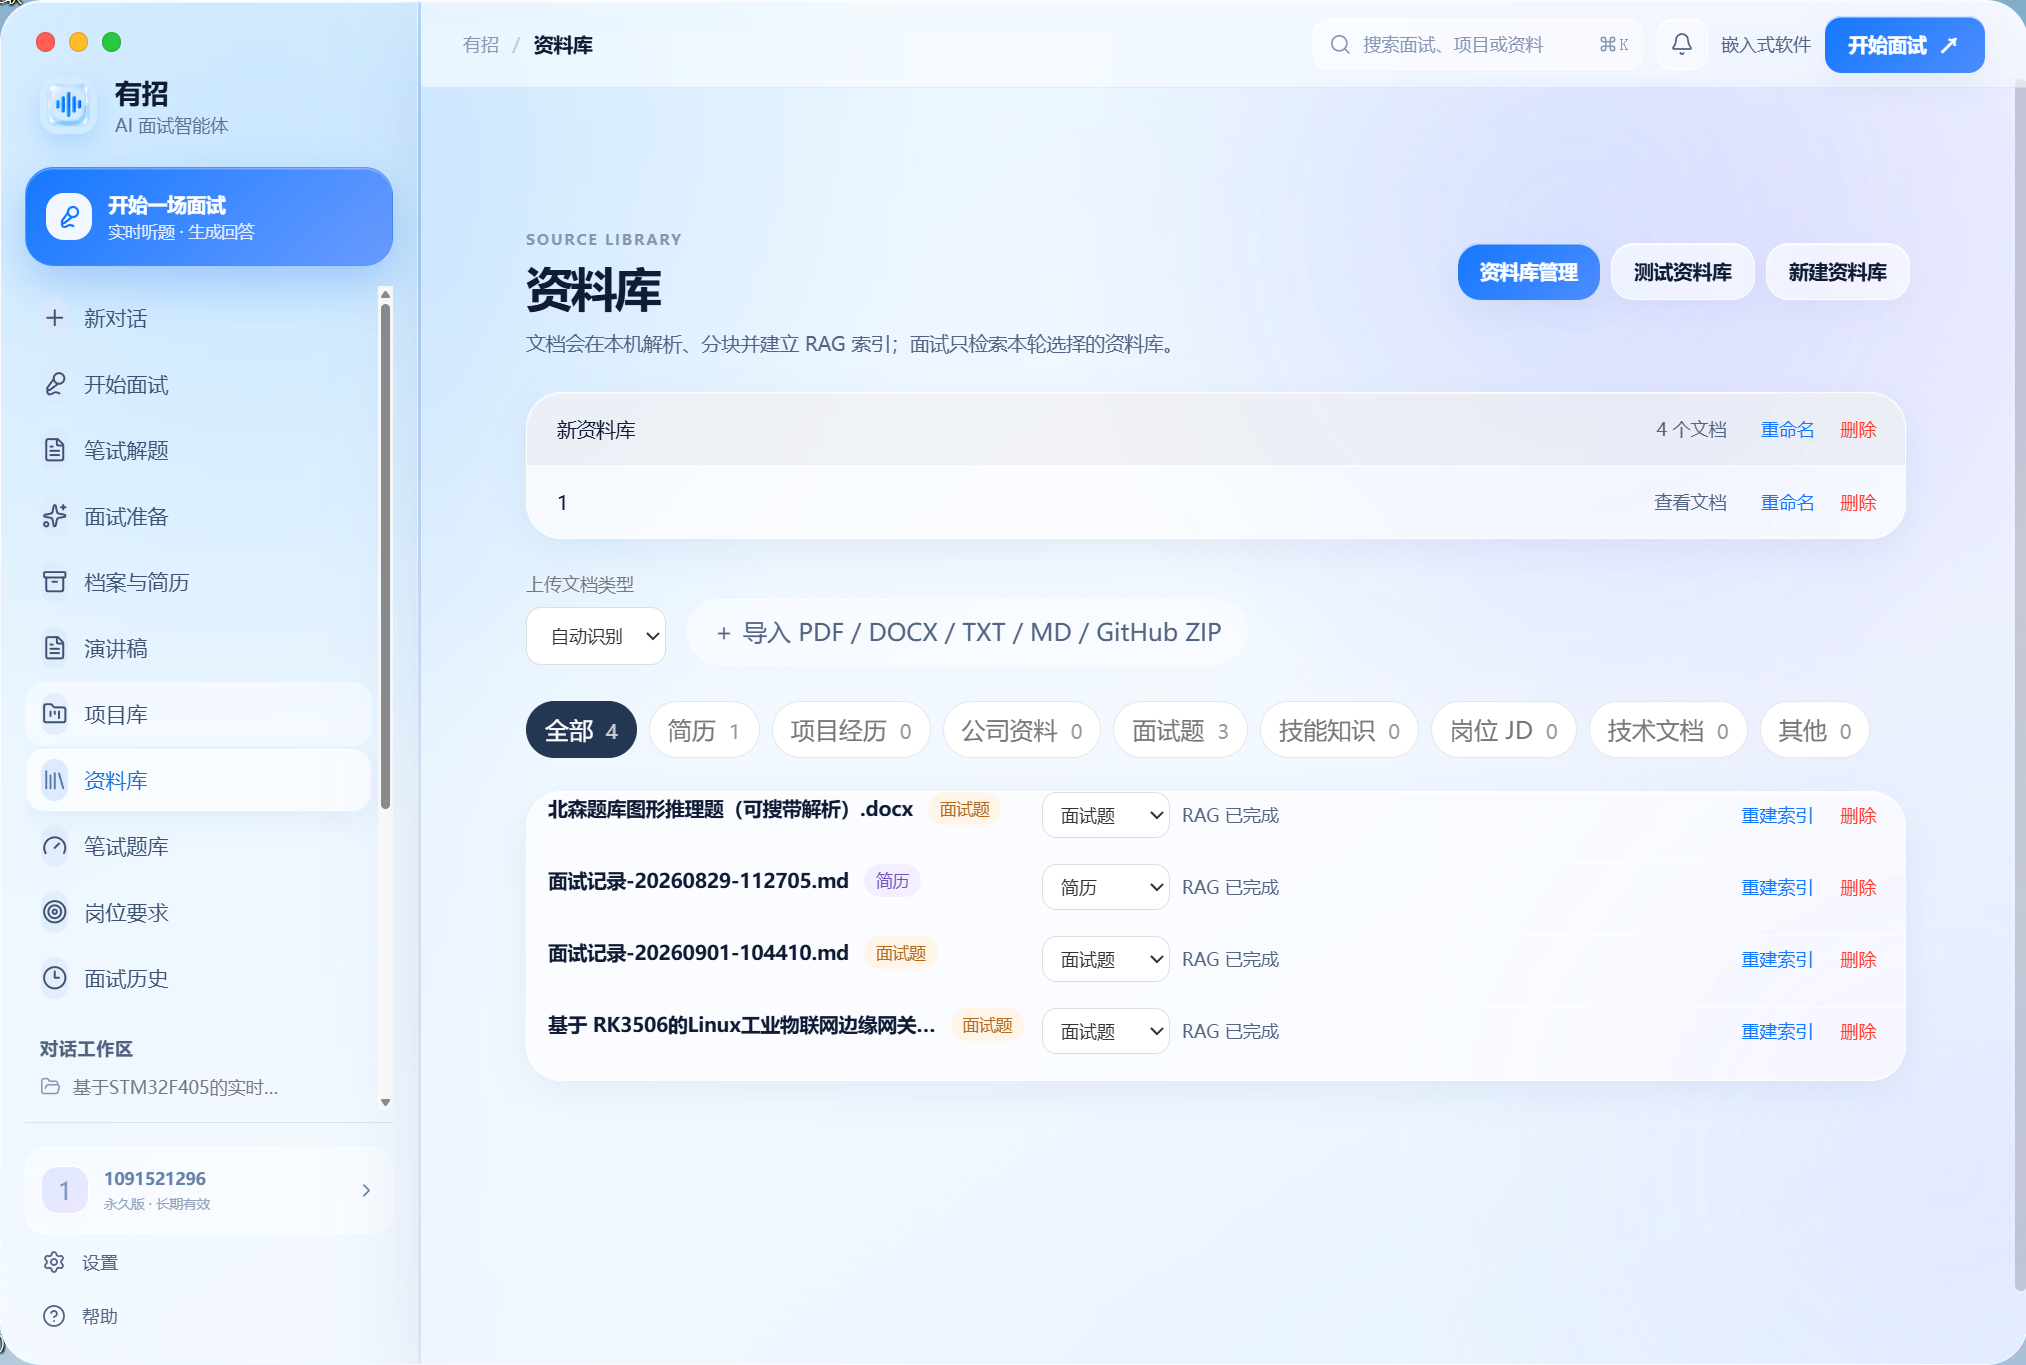
Task: Expand account 1091521296 chevron
Action: pyautogui.click(x=366, y=1190)
